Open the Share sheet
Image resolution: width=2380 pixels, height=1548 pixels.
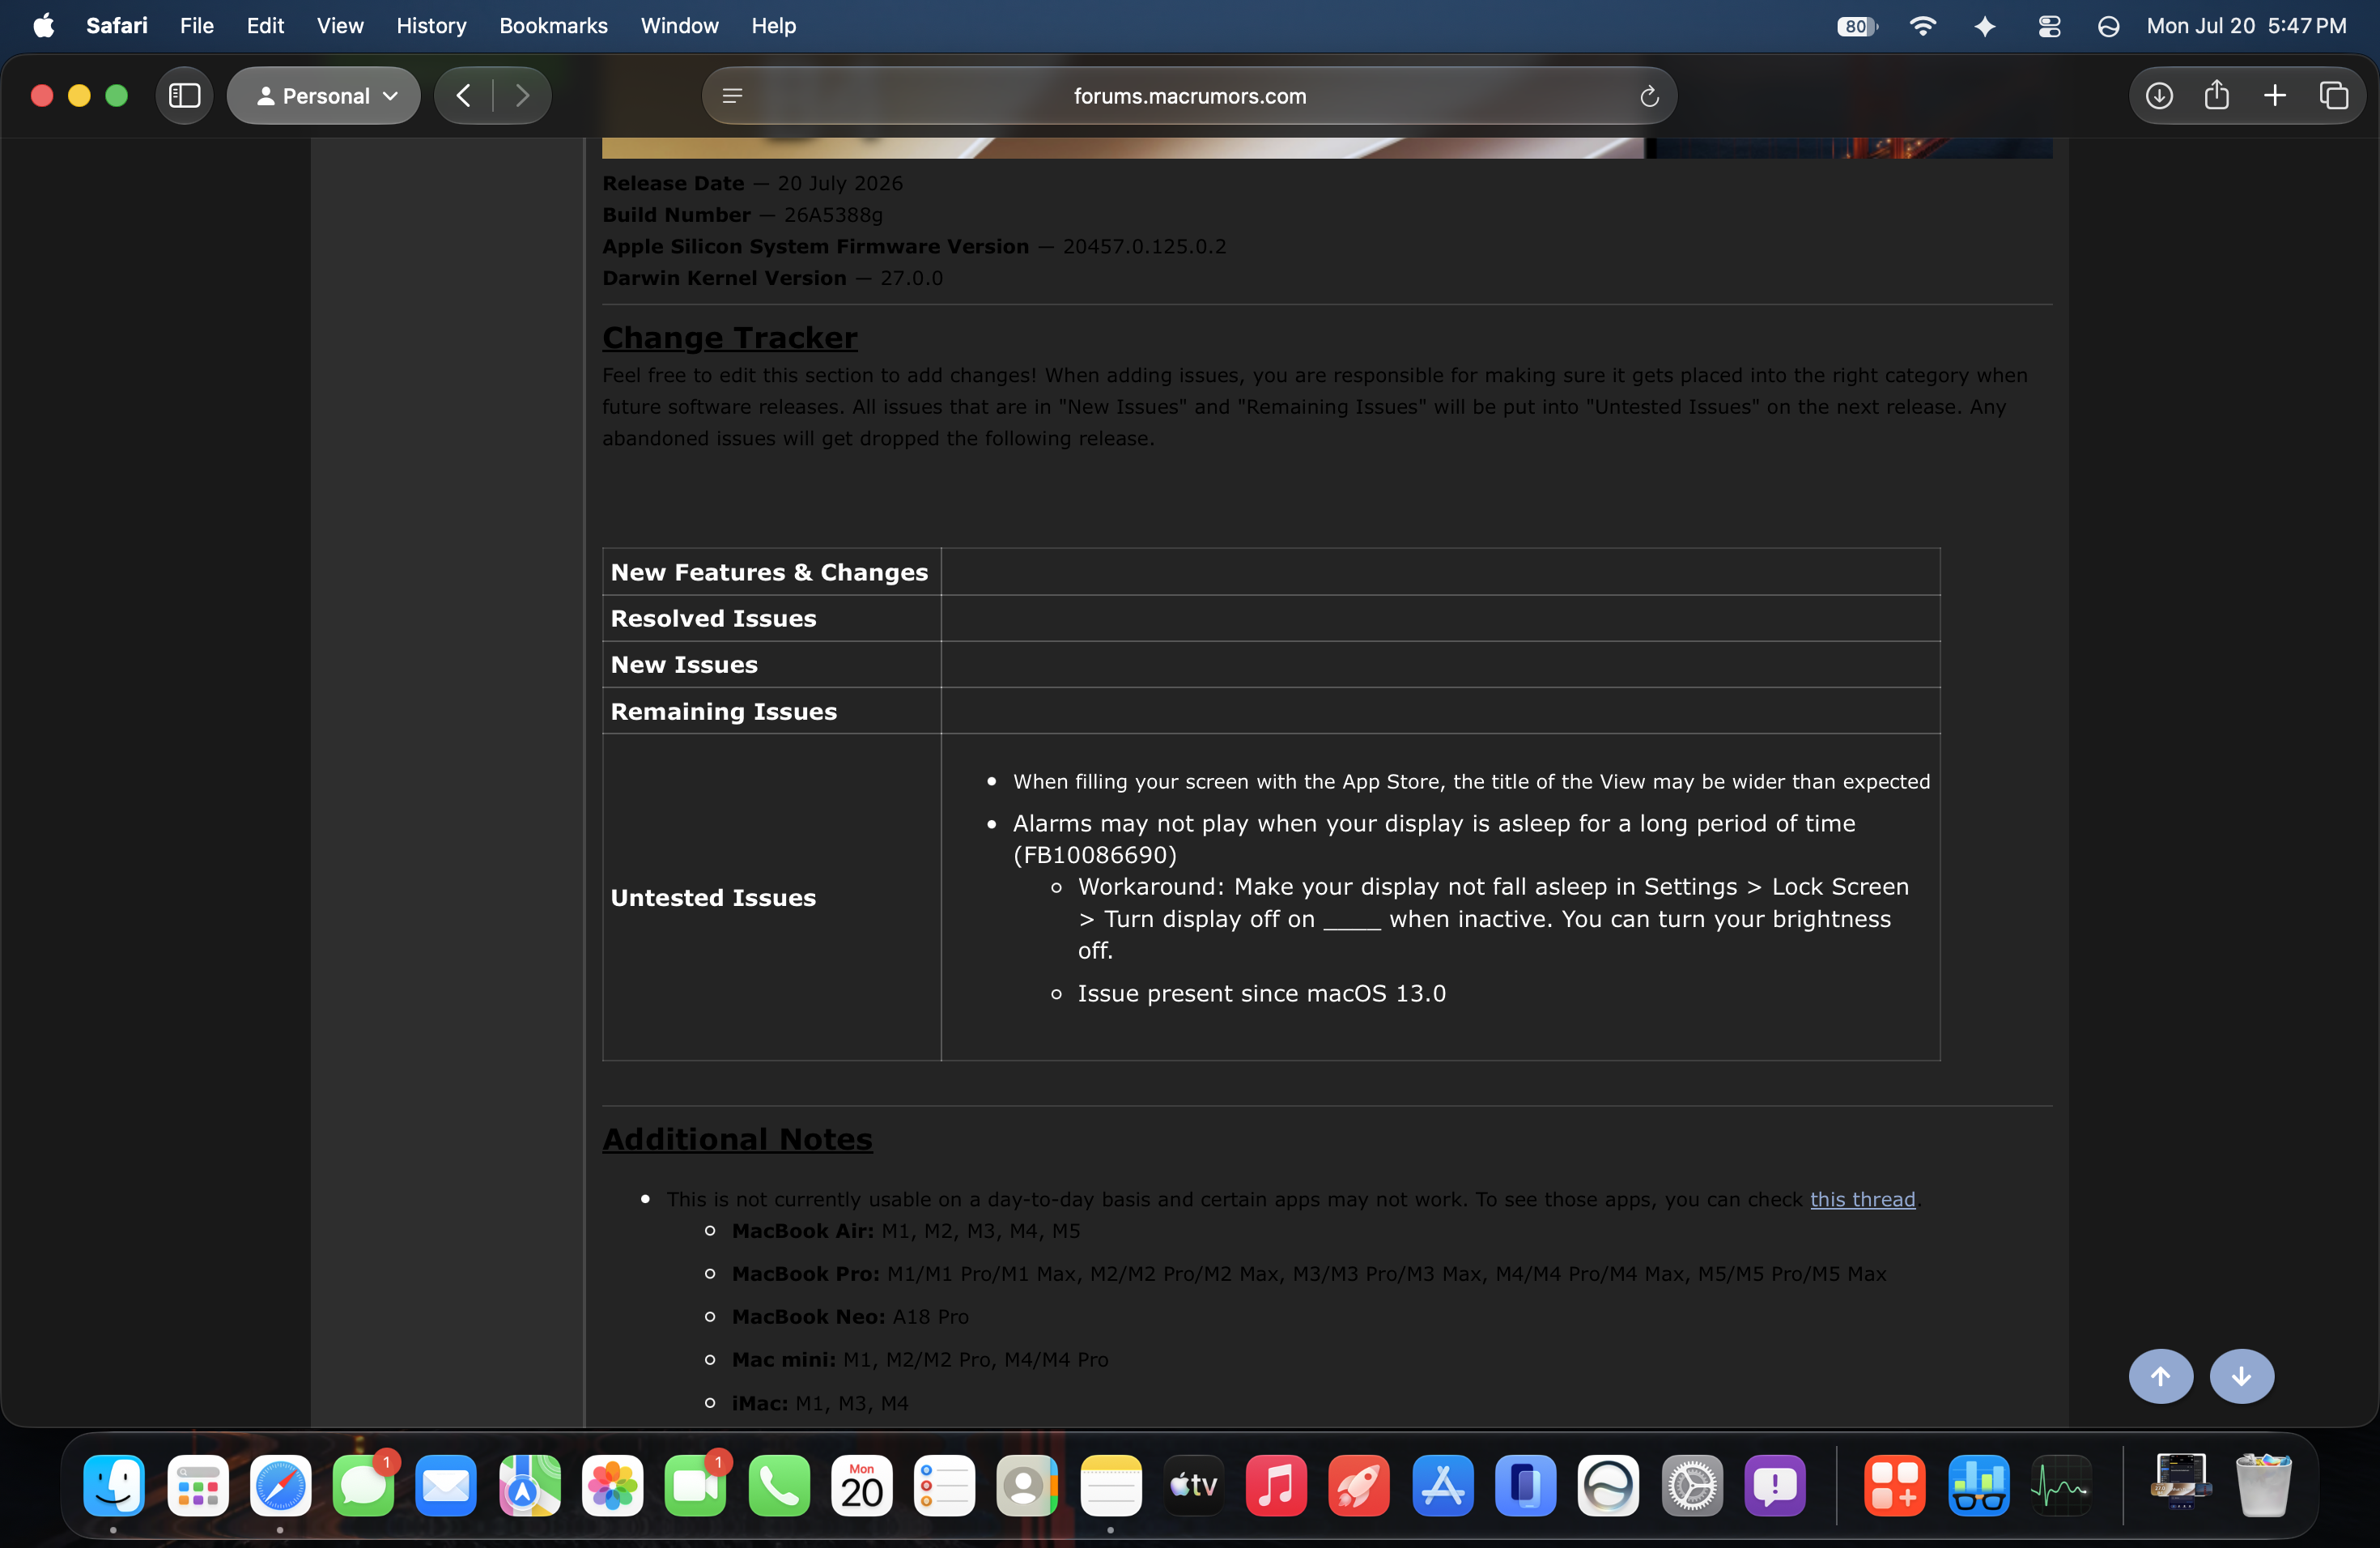coord(2217,96)
